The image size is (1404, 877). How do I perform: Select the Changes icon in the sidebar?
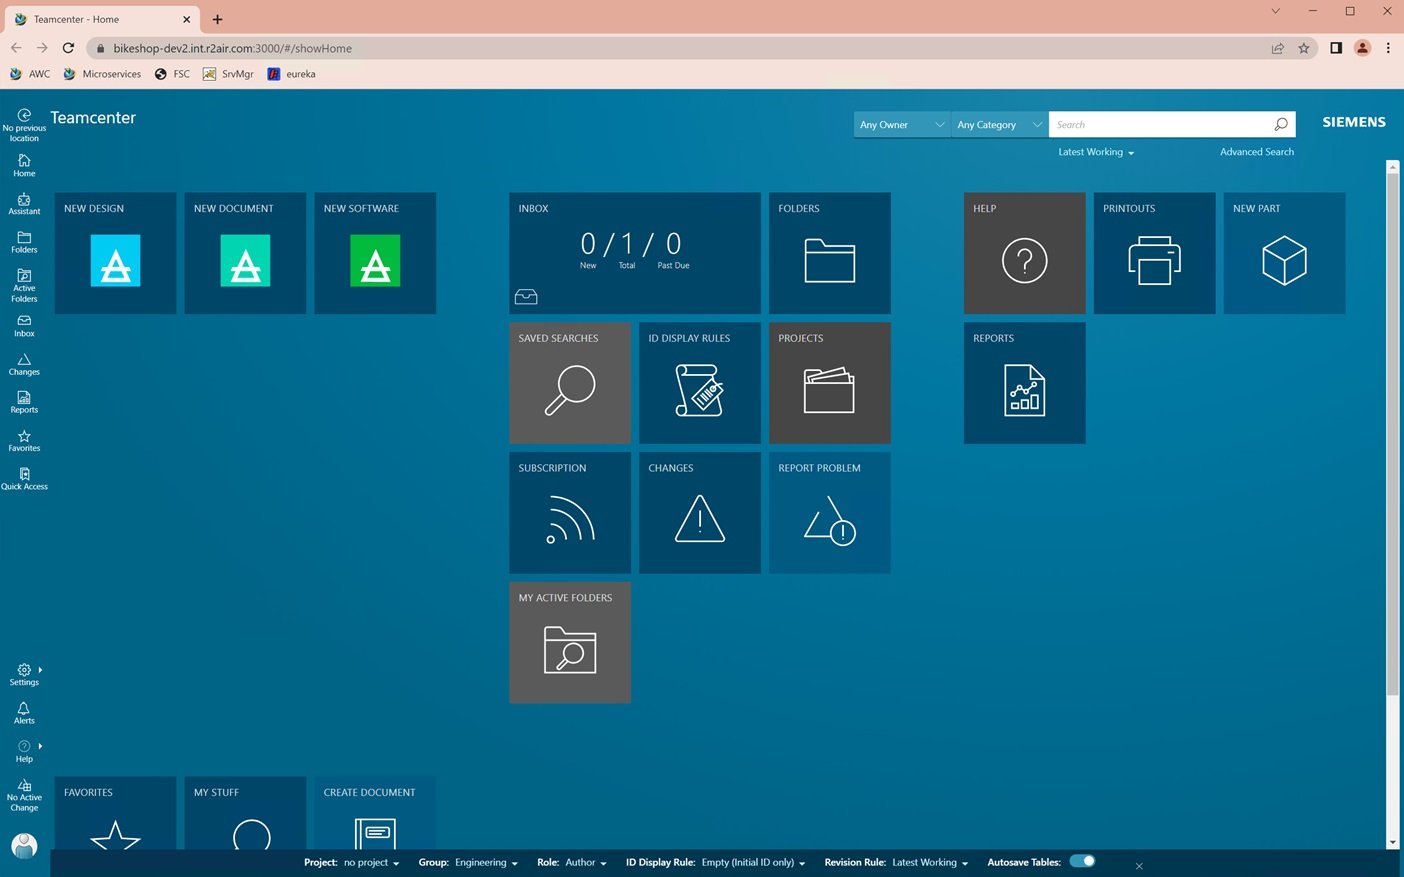tap(23, 364)
